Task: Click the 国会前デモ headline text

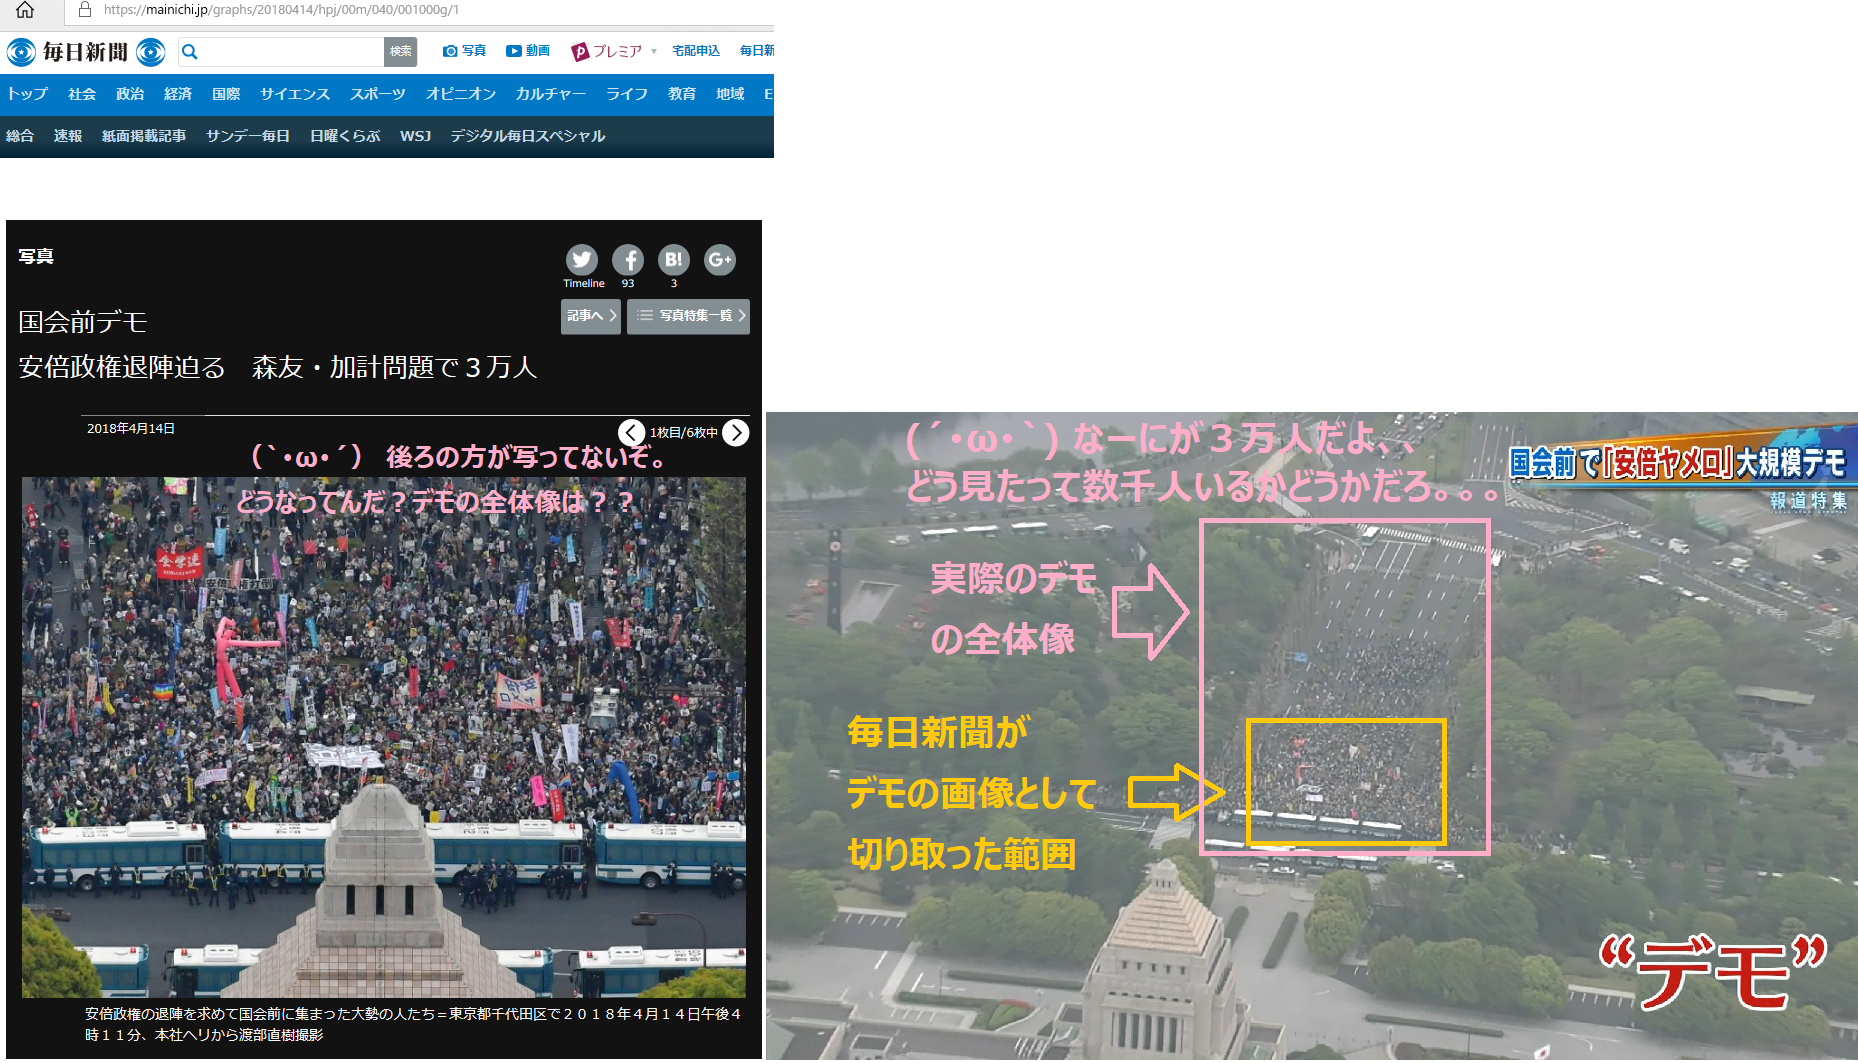Action: pos(83,322)
